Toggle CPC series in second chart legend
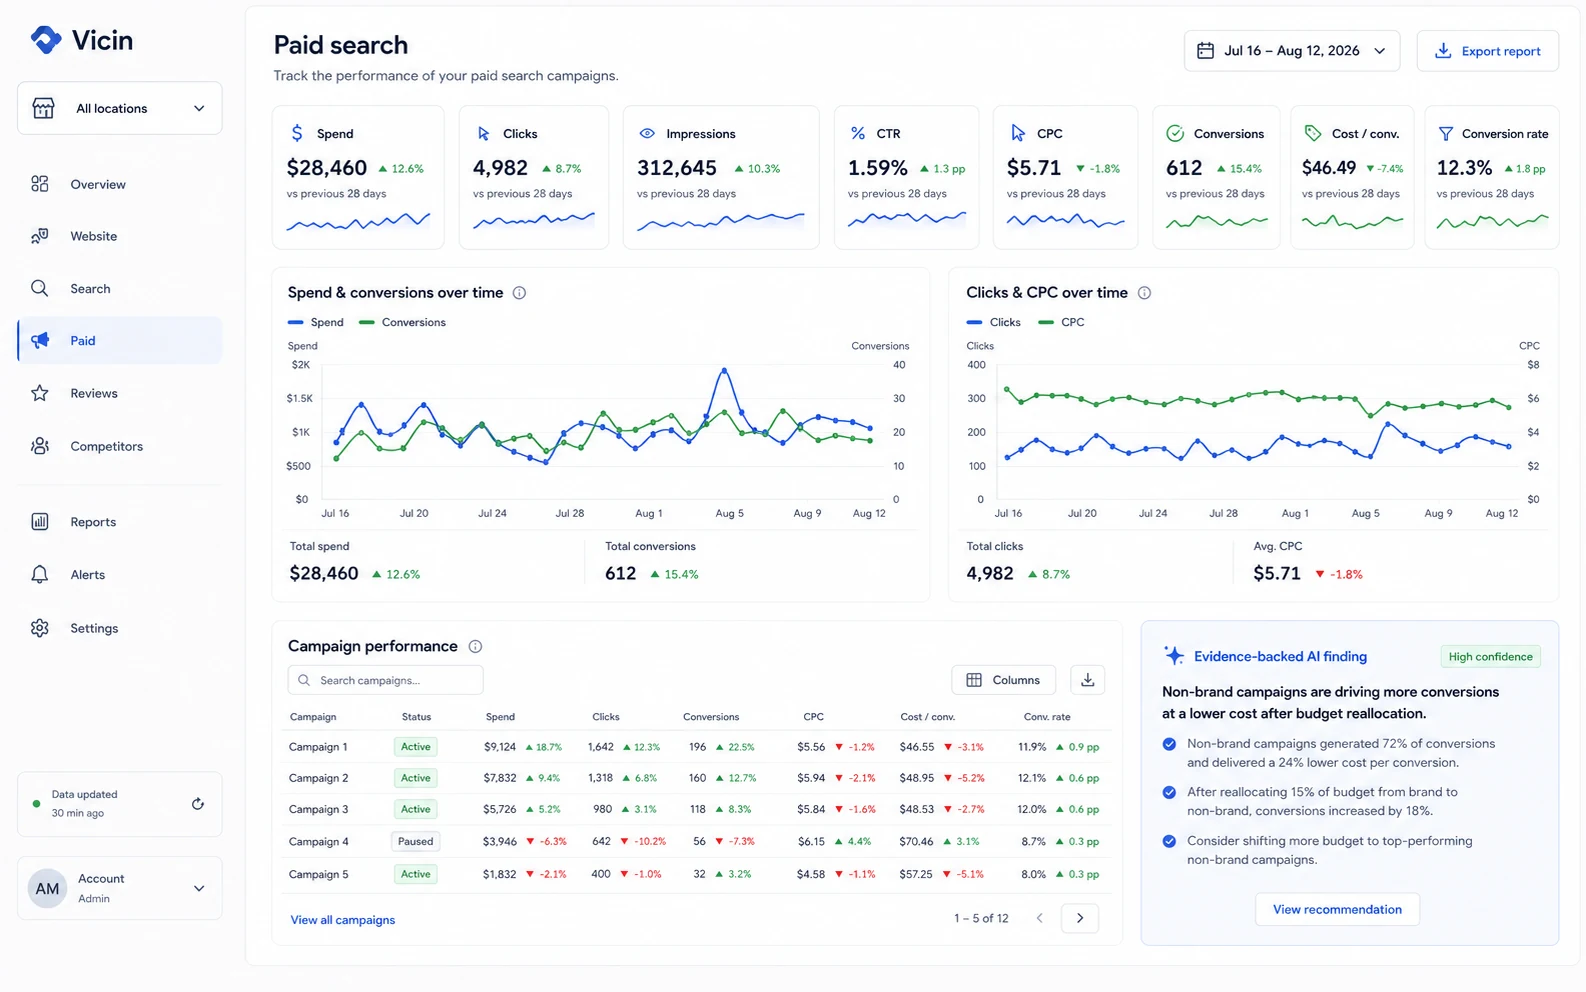Screen dimensions: 1586x992 1062,322
